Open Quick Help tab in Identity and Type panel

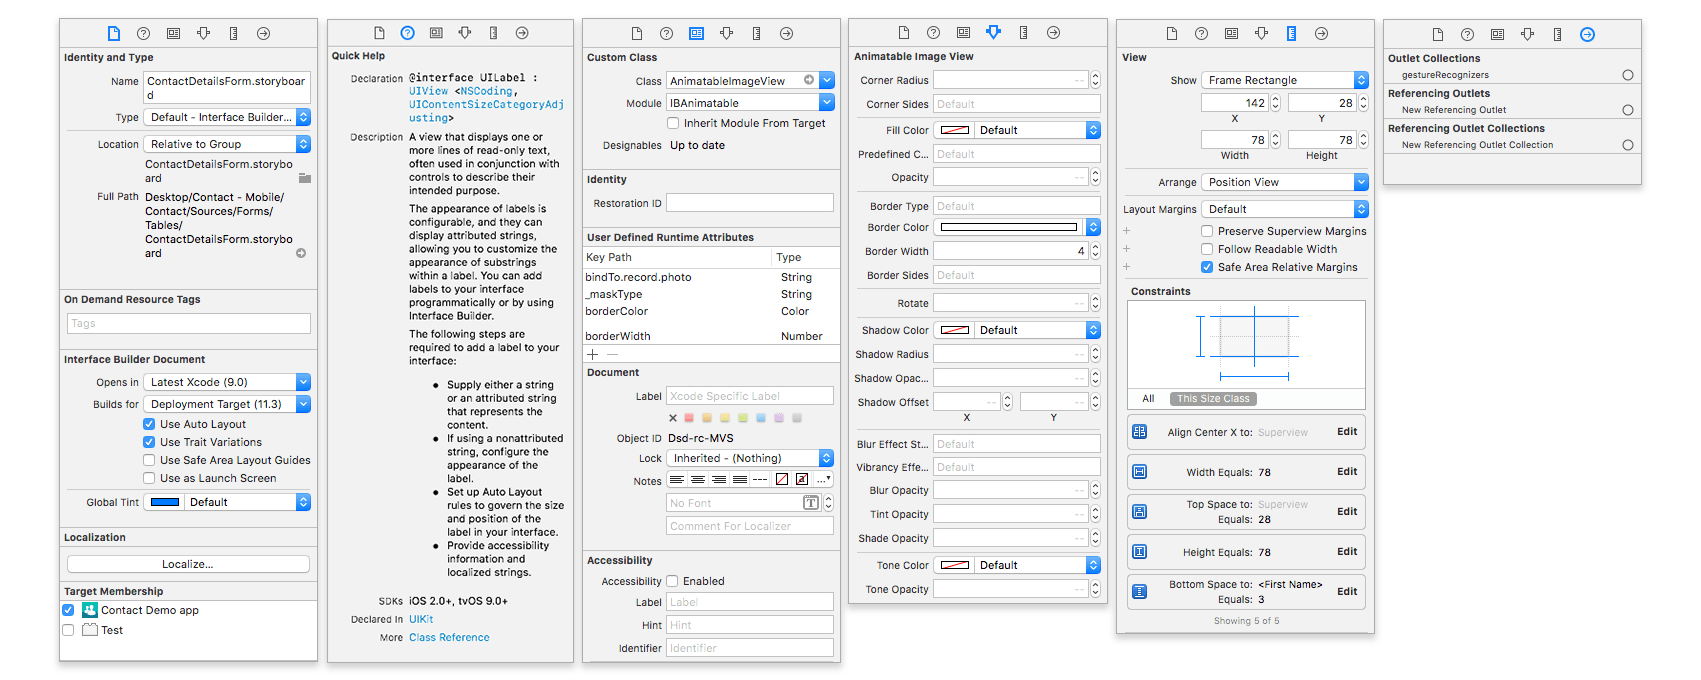tap(143, 33)
